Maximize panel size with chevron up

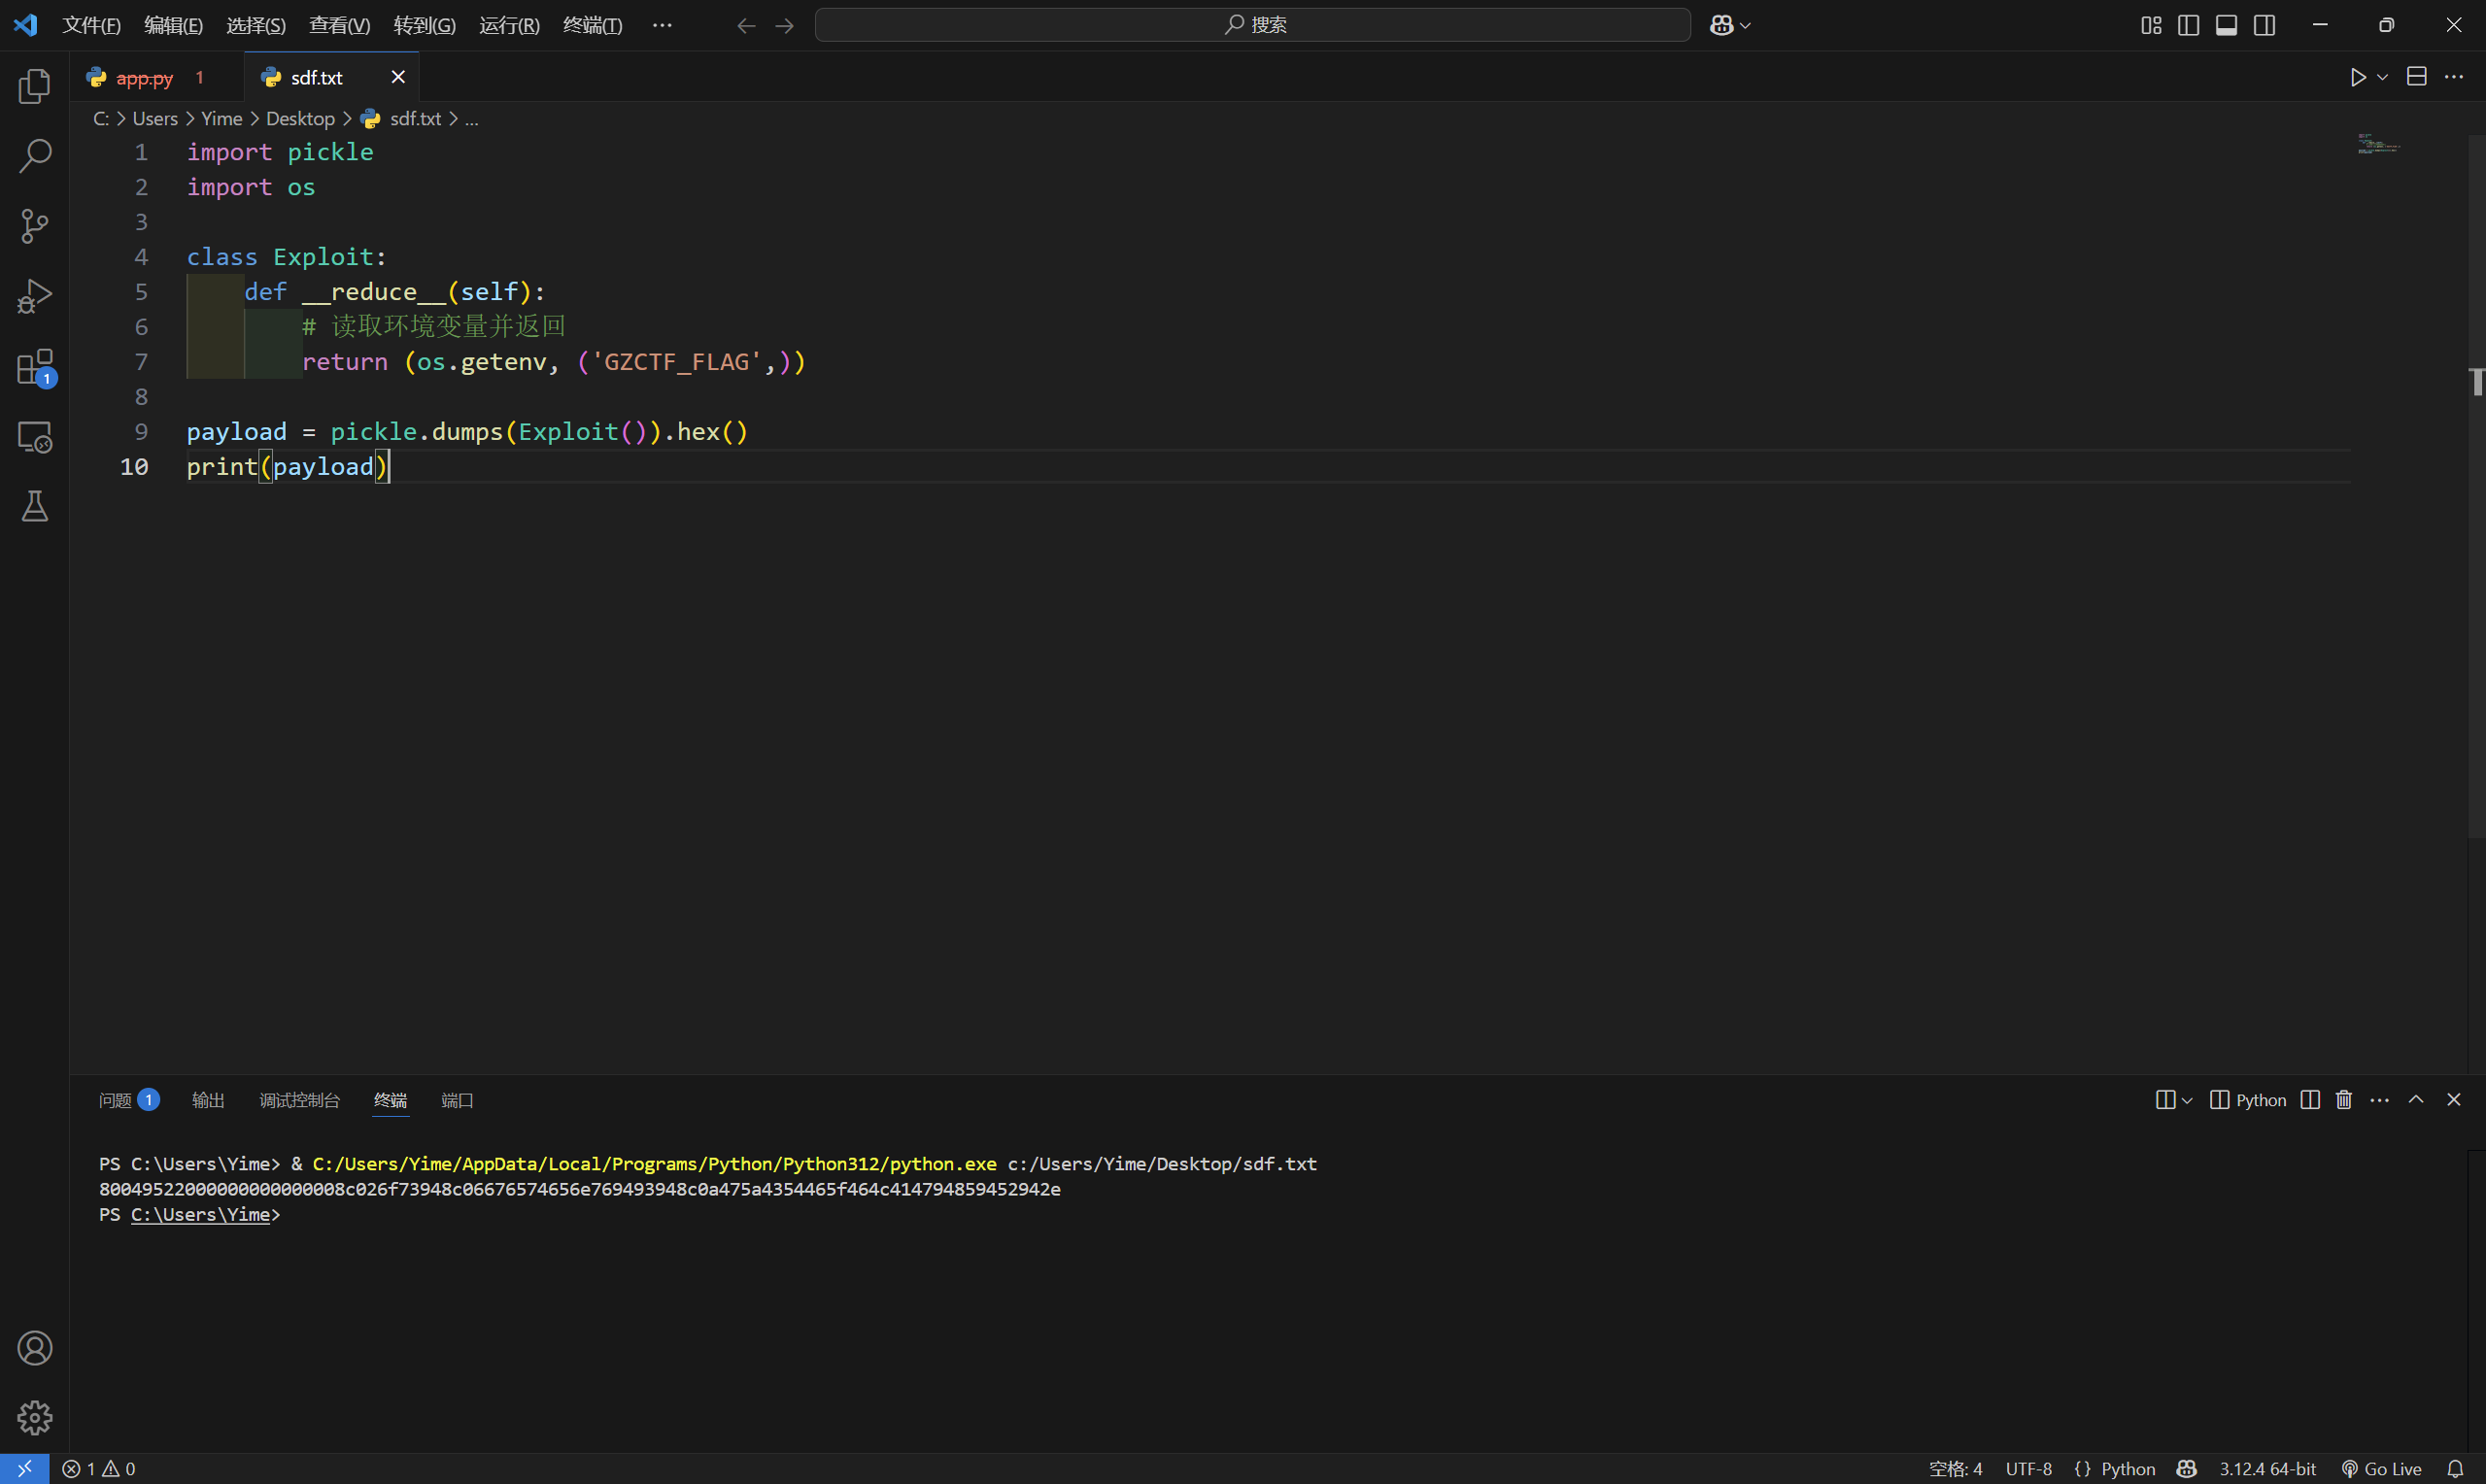tap(2416, 1100)
